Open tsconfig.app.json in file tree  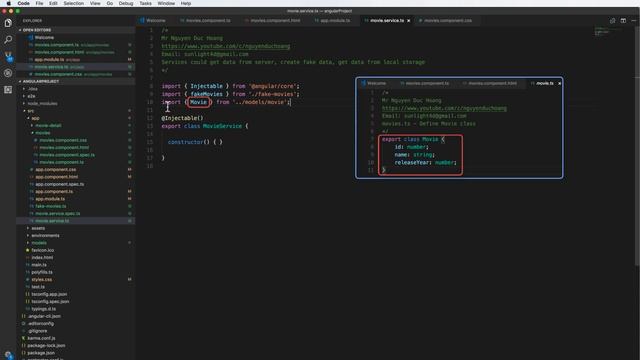[x=49, y=294]
